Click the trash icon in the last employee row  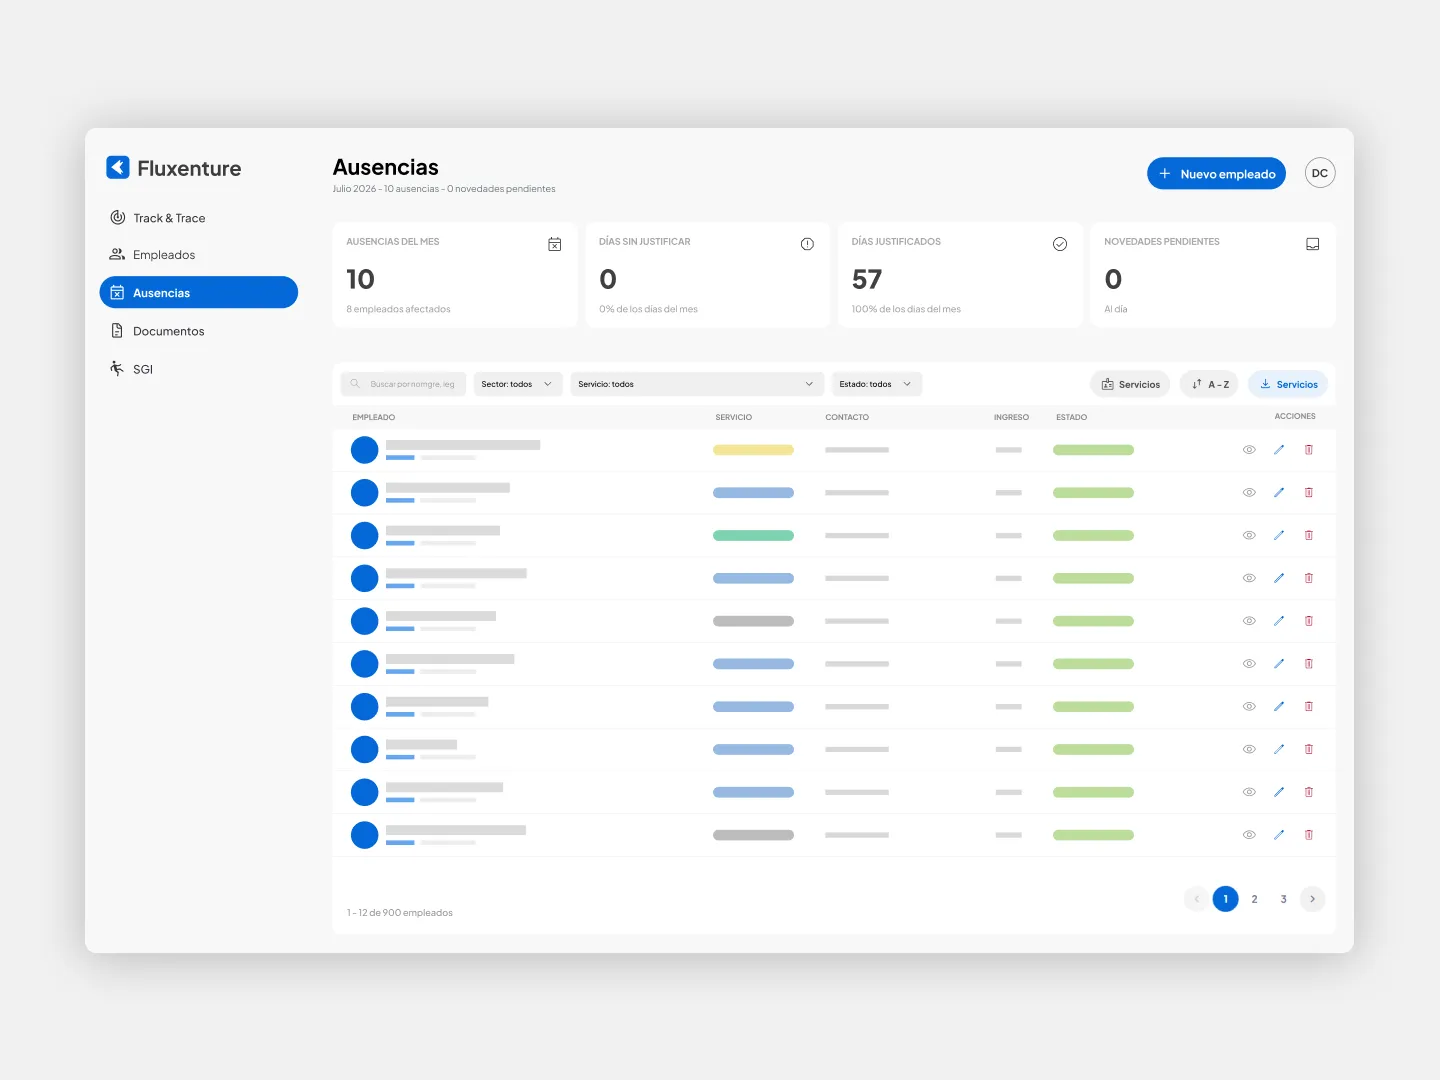click(1309, 835)
